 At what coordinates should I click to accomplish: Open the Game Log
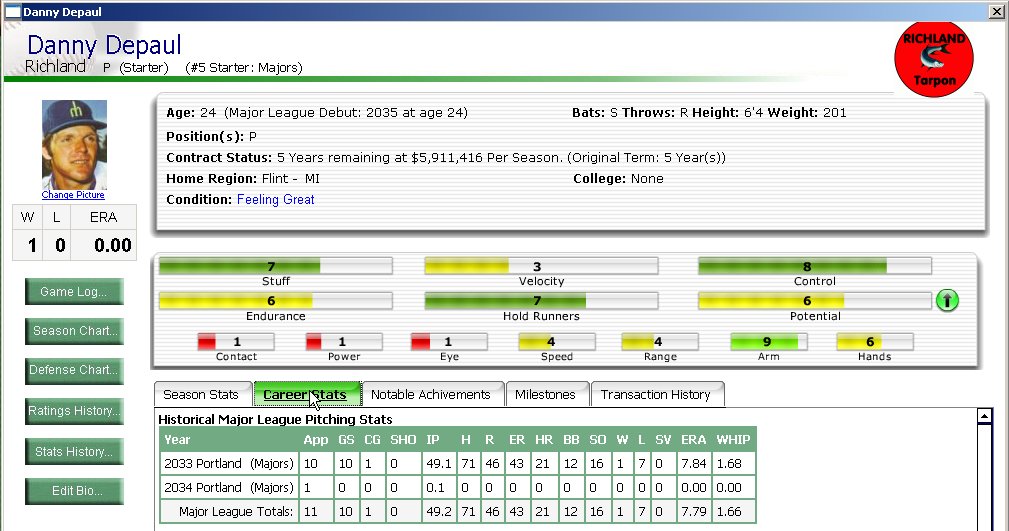(74, 292)
